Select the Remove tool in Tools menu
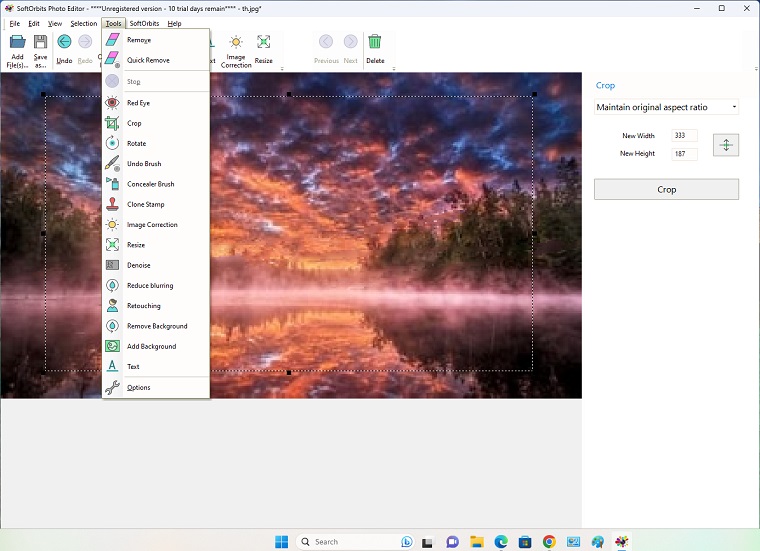This screenshot has width=760, height=551. 156,40
